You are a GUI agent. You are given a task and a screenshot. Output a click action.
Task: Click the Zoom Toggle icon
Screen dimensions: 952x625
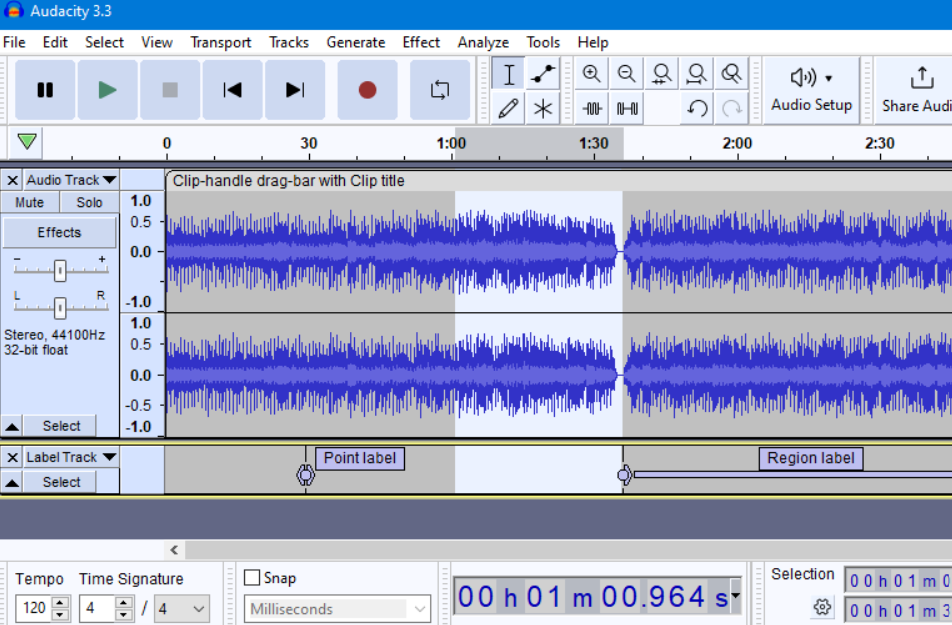click(732, 74)
